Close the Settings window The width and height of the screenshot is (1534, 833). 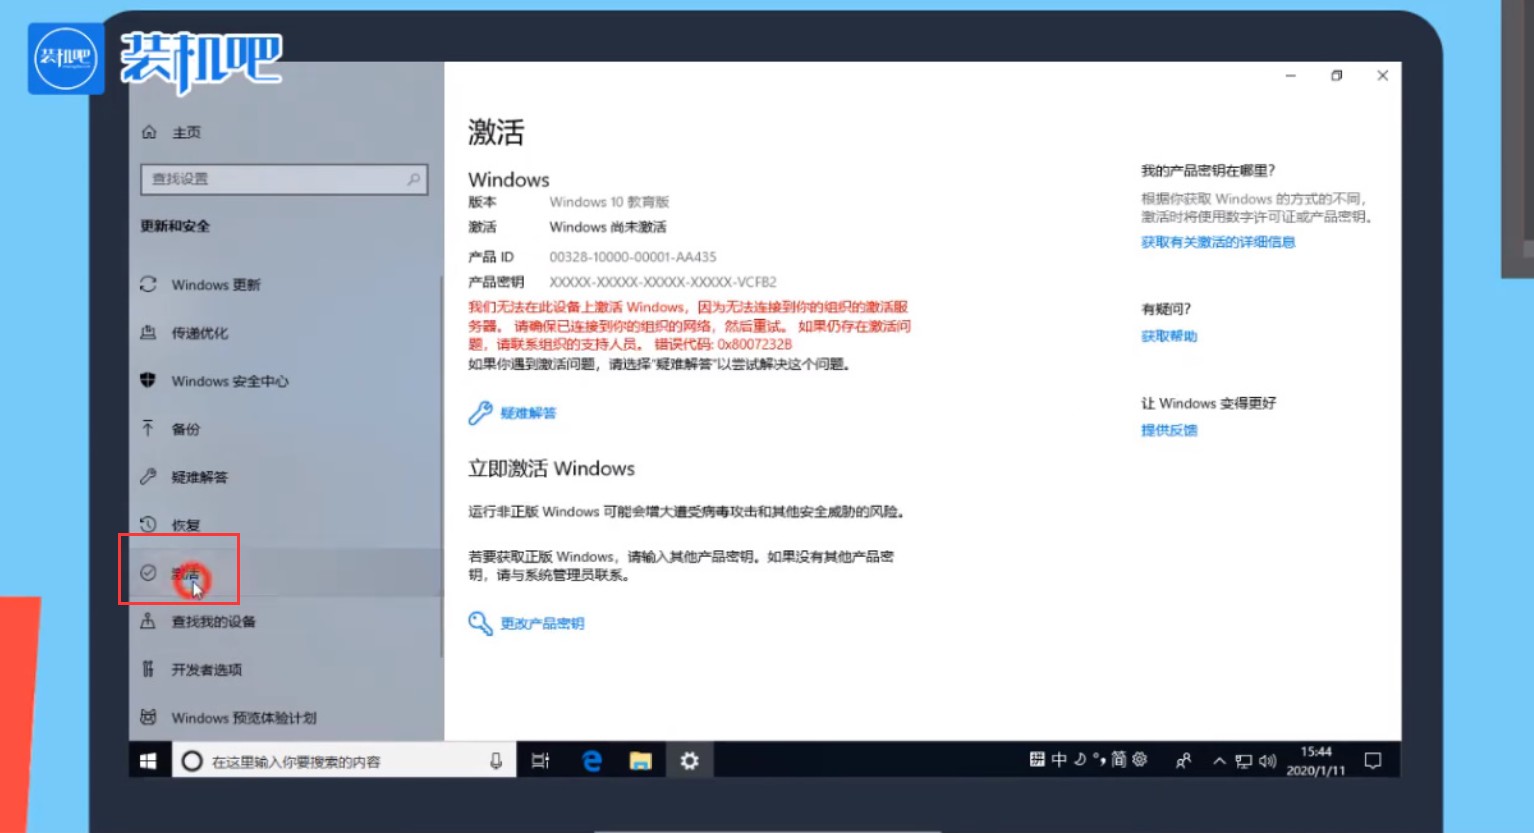point(1383,76)
